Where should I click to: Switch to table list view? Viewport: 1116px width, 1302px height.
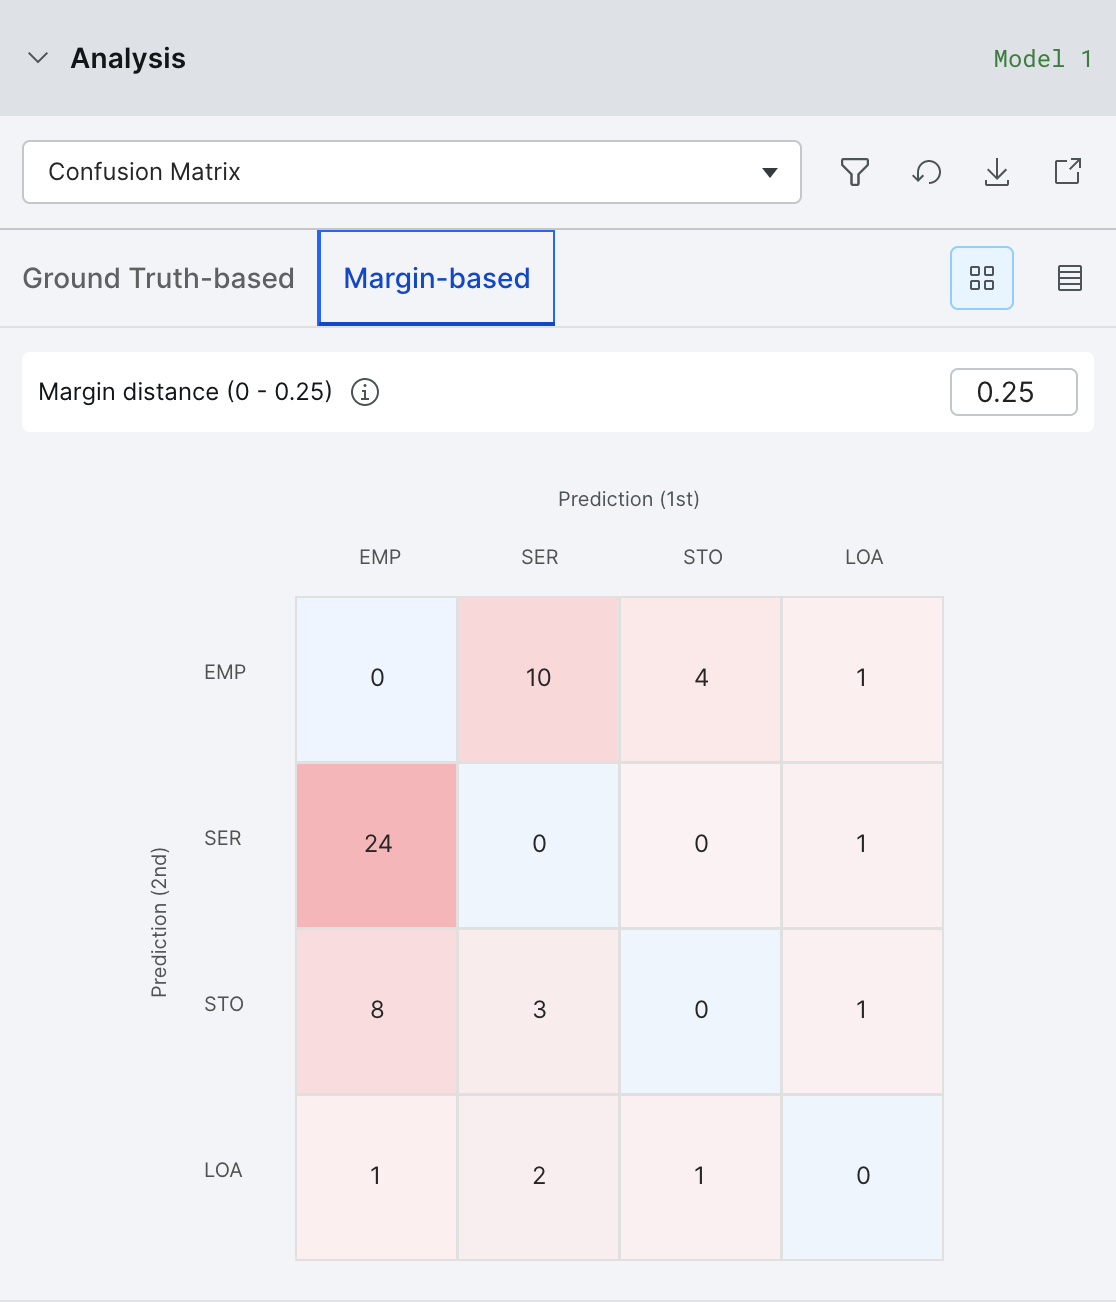tap(1070, 278)
